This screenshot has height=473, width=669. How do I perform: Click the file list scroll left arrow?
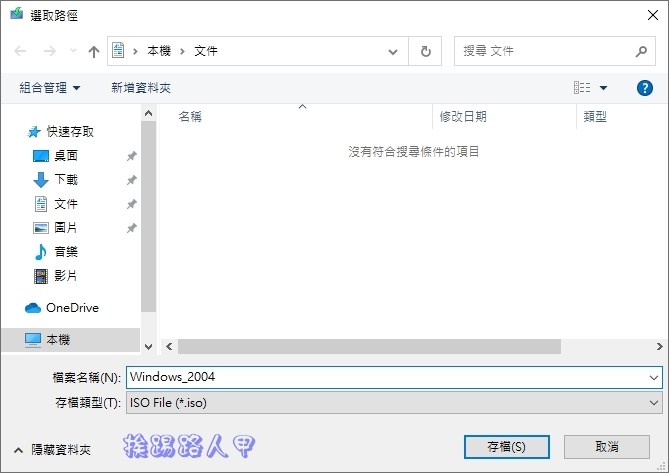coord(169,346)
